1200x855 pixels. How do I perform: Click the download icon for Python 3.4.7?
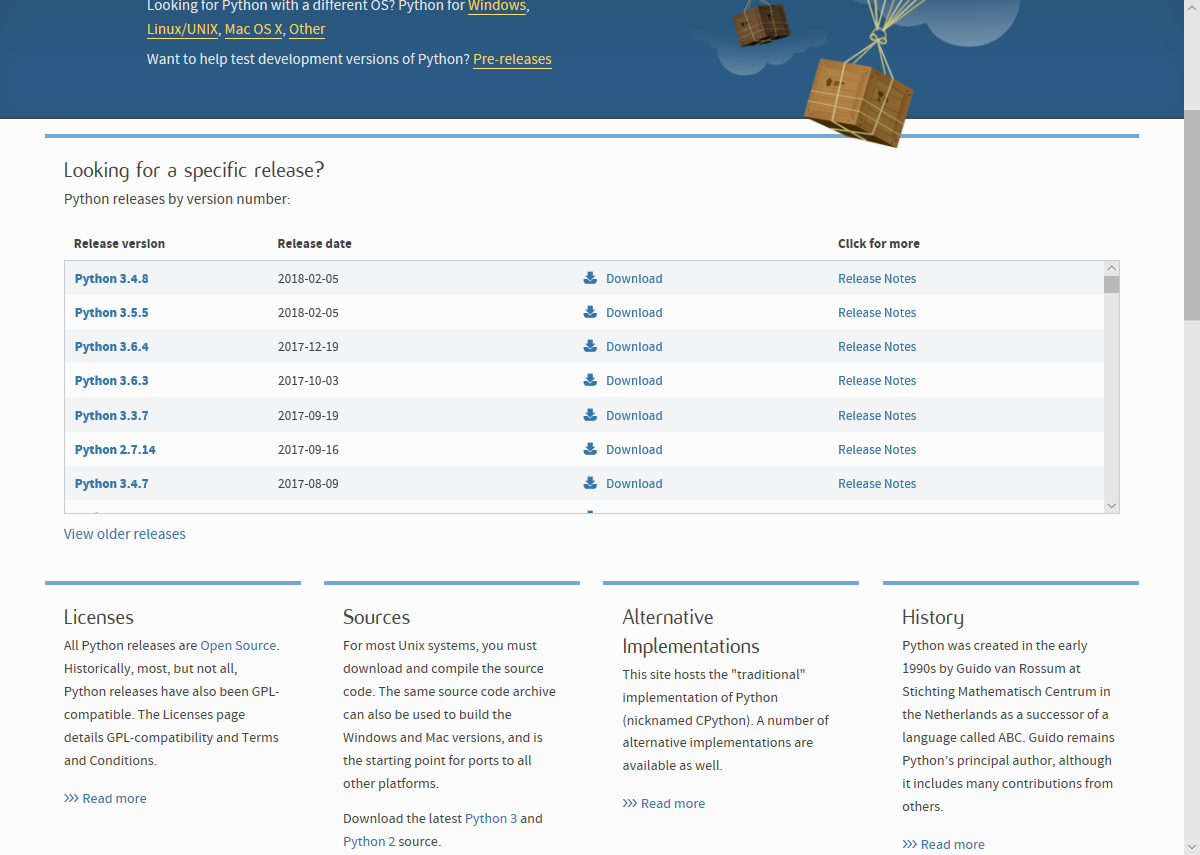[x=590, y=483]
